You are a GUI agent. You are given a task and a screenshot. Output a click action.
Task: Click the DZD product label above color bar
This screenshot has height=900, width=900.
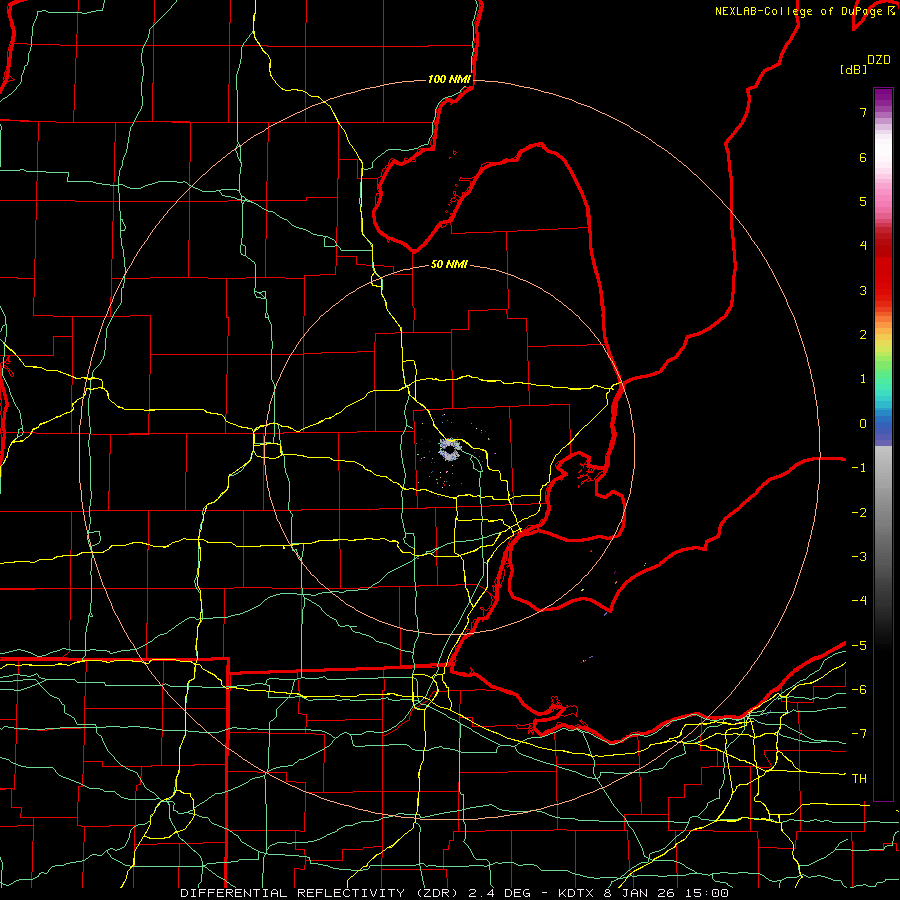click(878, 60)
